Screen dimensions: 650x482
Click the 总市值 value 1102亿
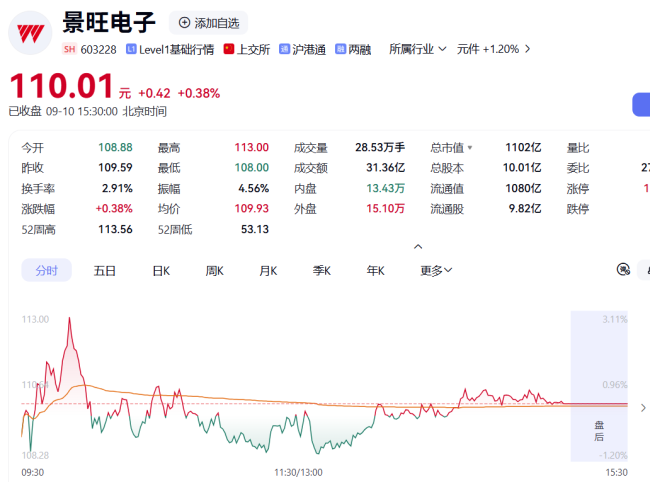click(523, 148)
